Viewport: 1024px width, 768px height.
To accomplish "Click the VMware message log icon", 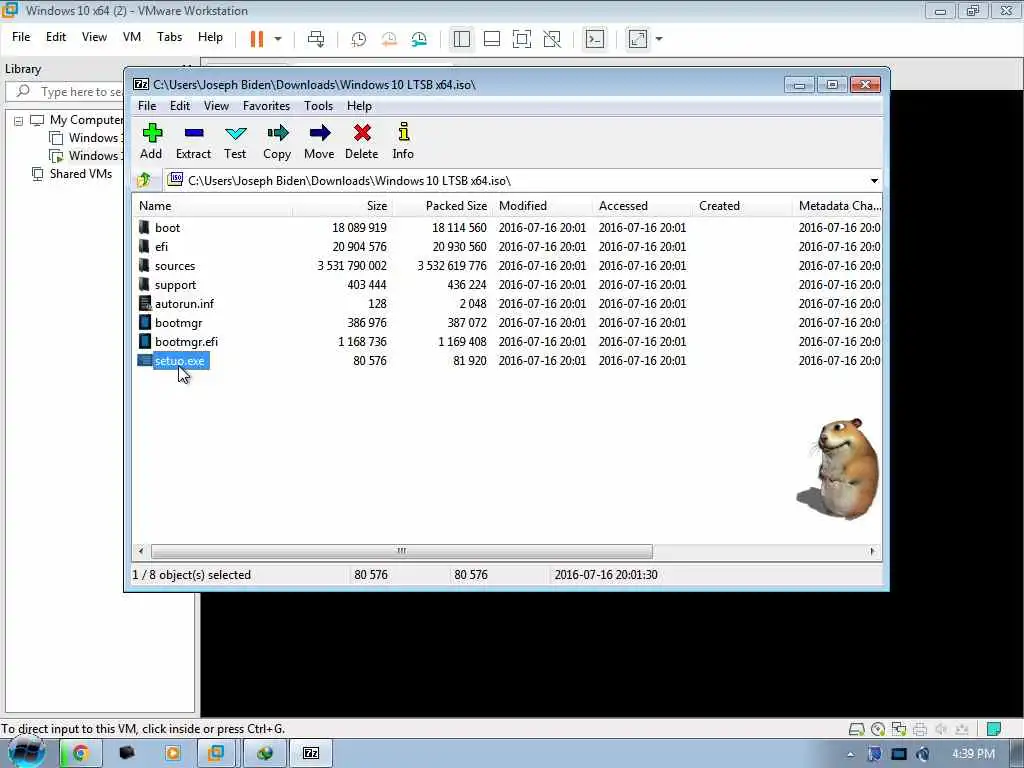I will (994, 729).
